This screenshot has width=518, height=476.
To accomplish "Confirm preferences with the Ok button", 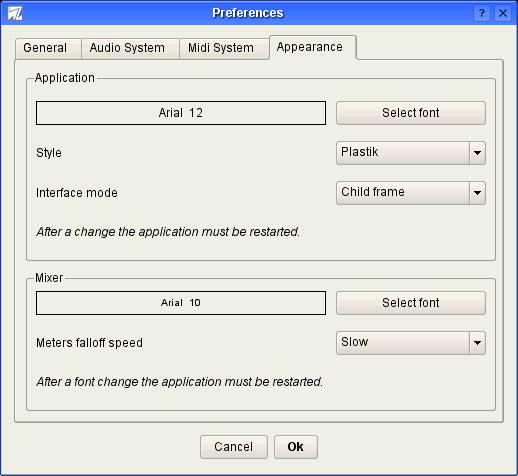I will 296,447.
